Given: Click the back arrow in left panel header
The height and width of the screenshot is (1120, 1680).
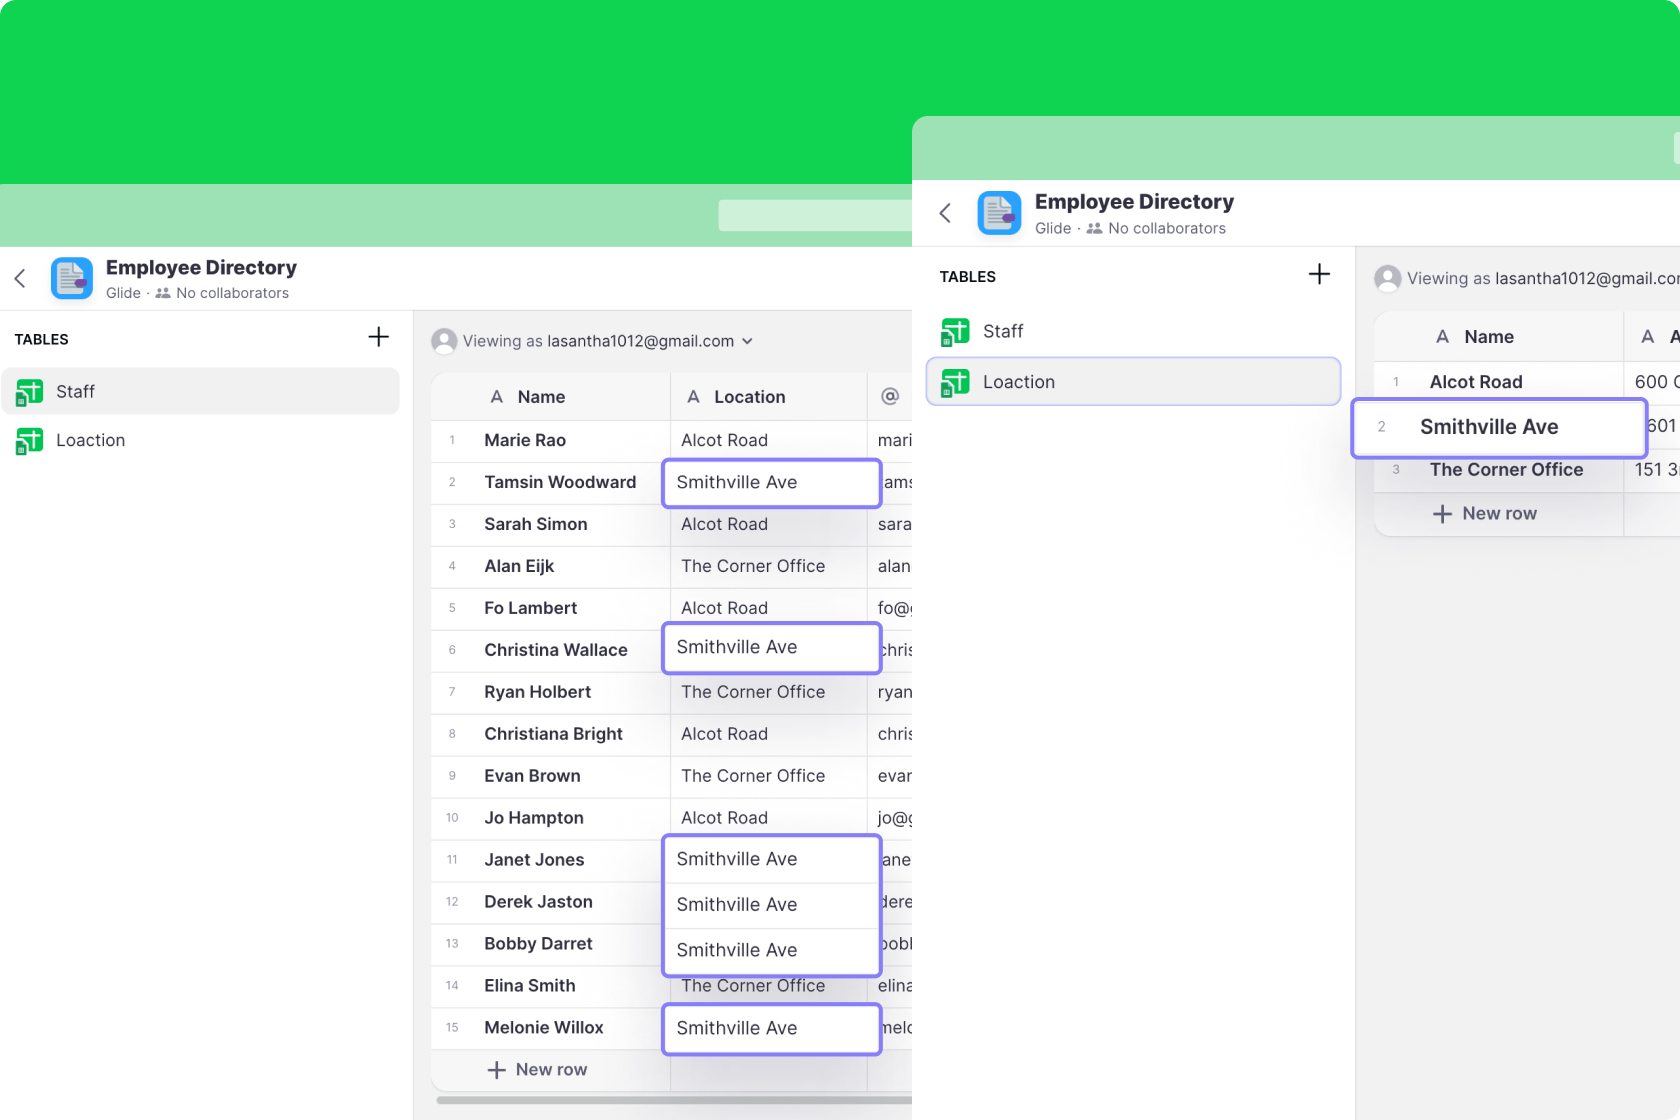Looking at the screenshot, I should click(20, 279).
